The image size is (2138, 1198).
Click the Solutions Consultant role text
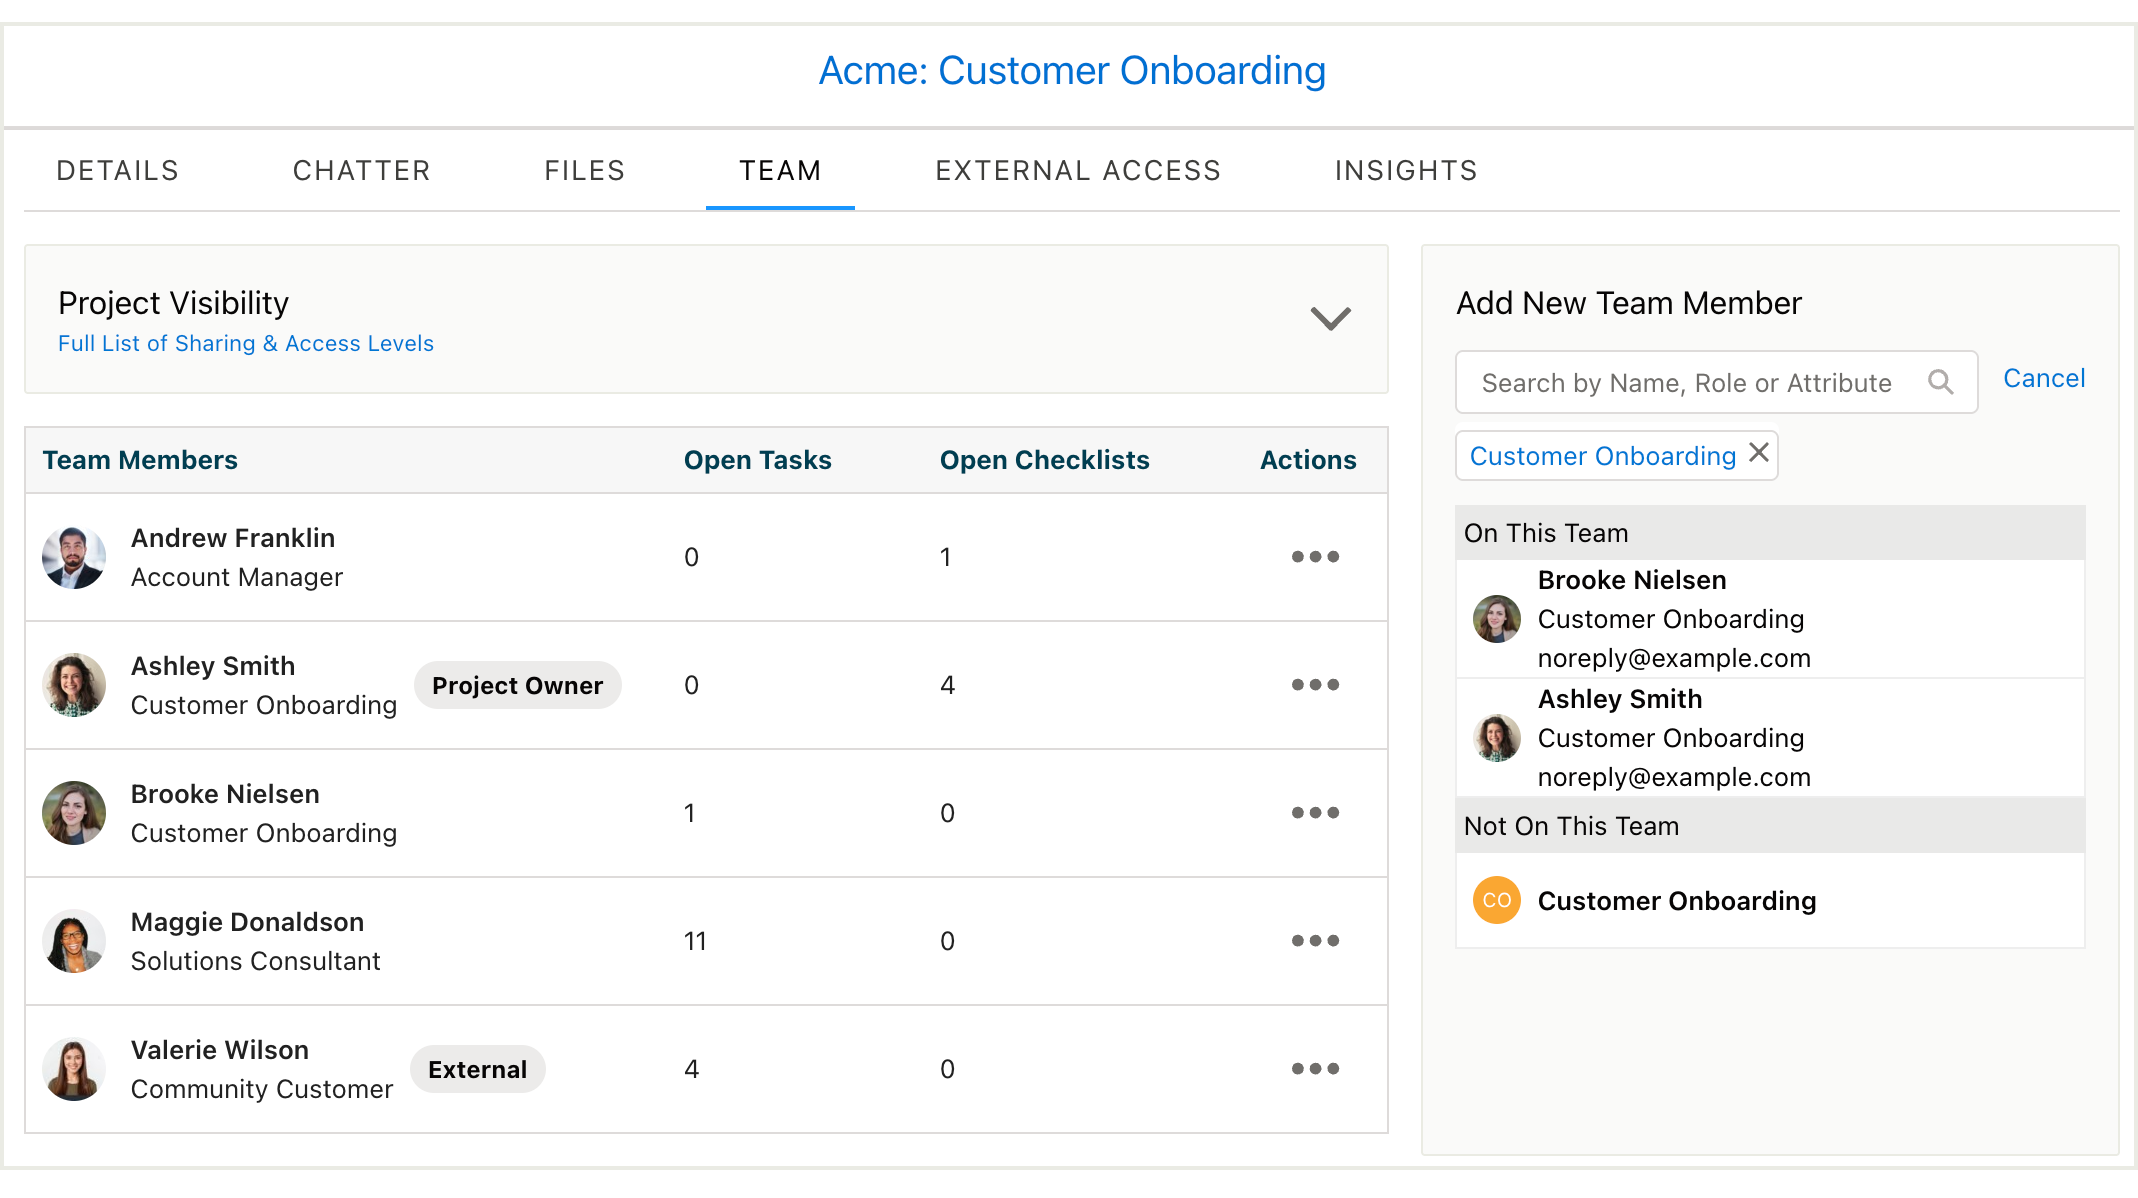click(255, 961)
